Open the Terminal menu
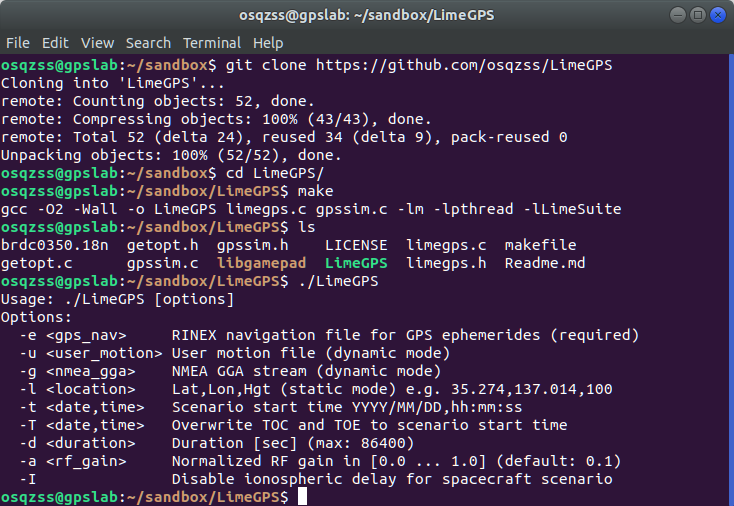Image resolution: width=734 pixels, height=506 pixels. coord(212,43)
